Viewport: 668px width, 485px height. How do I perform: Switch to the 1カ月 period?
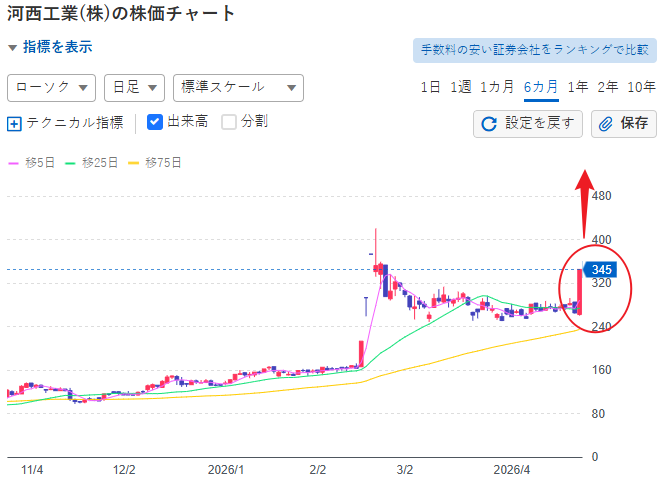(x=497, y=87)
